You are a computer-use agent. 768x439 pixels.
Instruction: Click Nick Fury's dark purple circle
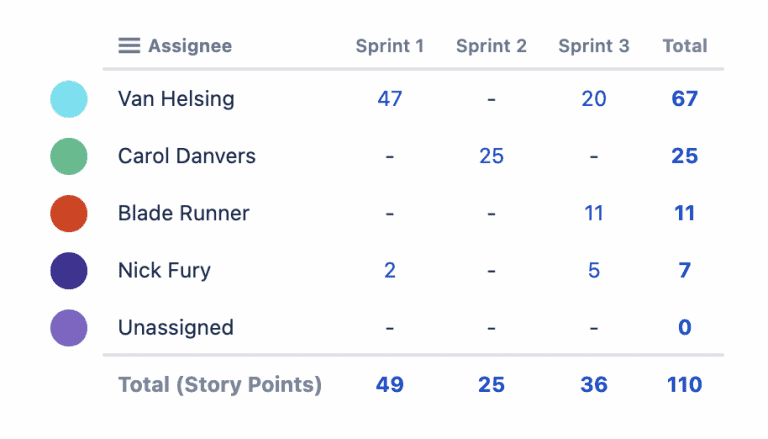click(x=69, y=270)
